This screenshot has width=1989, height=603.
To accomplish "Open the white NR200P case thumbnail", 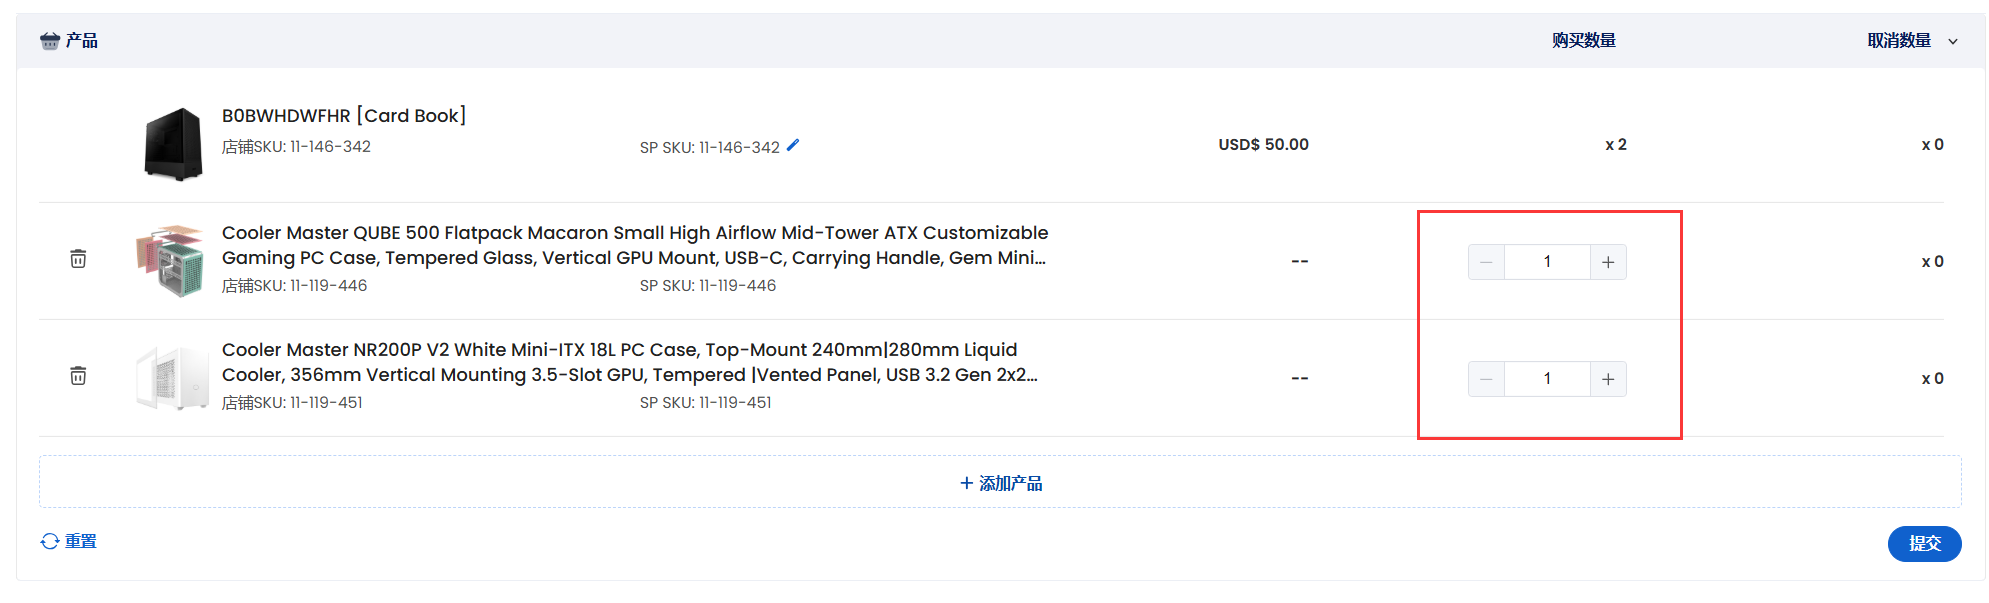I will coord(171,378).
